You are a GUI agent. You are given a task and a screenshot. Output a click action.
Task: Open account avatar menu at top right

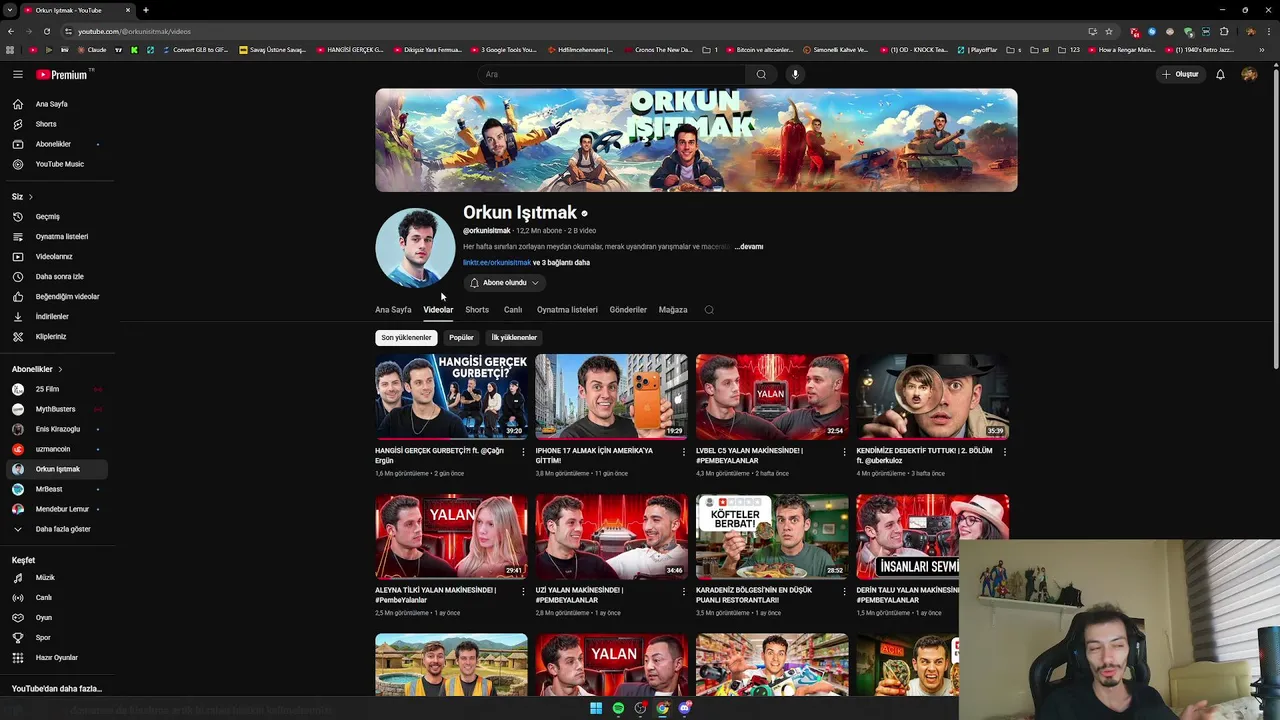point(1249,74)
